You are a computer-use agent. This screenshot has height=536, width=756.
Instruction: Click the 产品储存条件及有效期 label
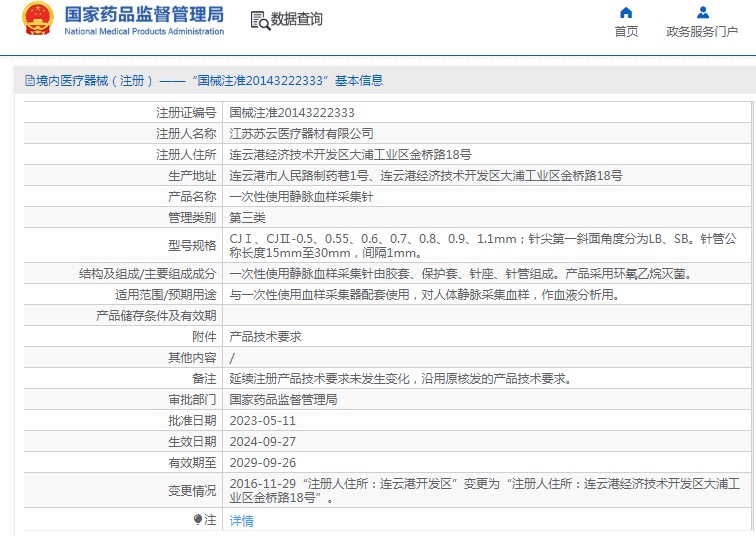(156, 316)
